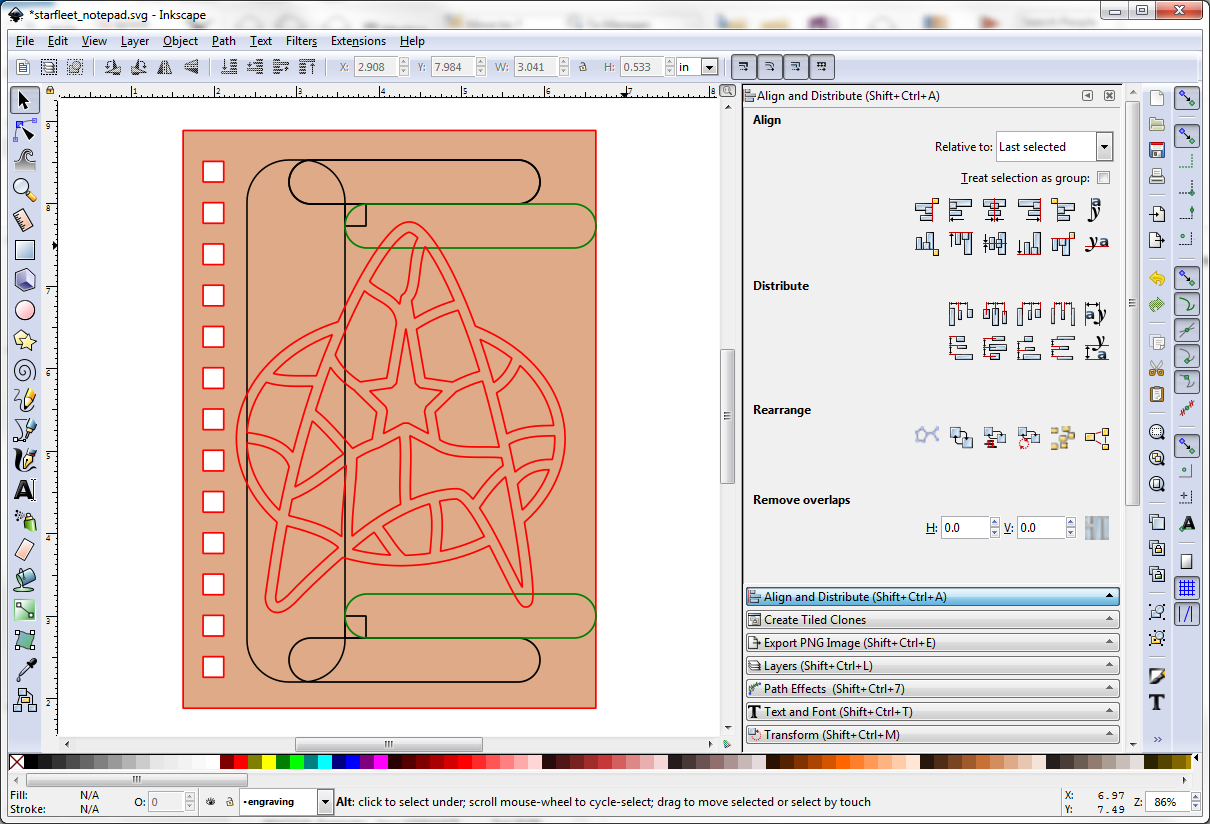Select the Color dropper tool
This screenshot has height=824, width=1210.
(x=25, y=670)
